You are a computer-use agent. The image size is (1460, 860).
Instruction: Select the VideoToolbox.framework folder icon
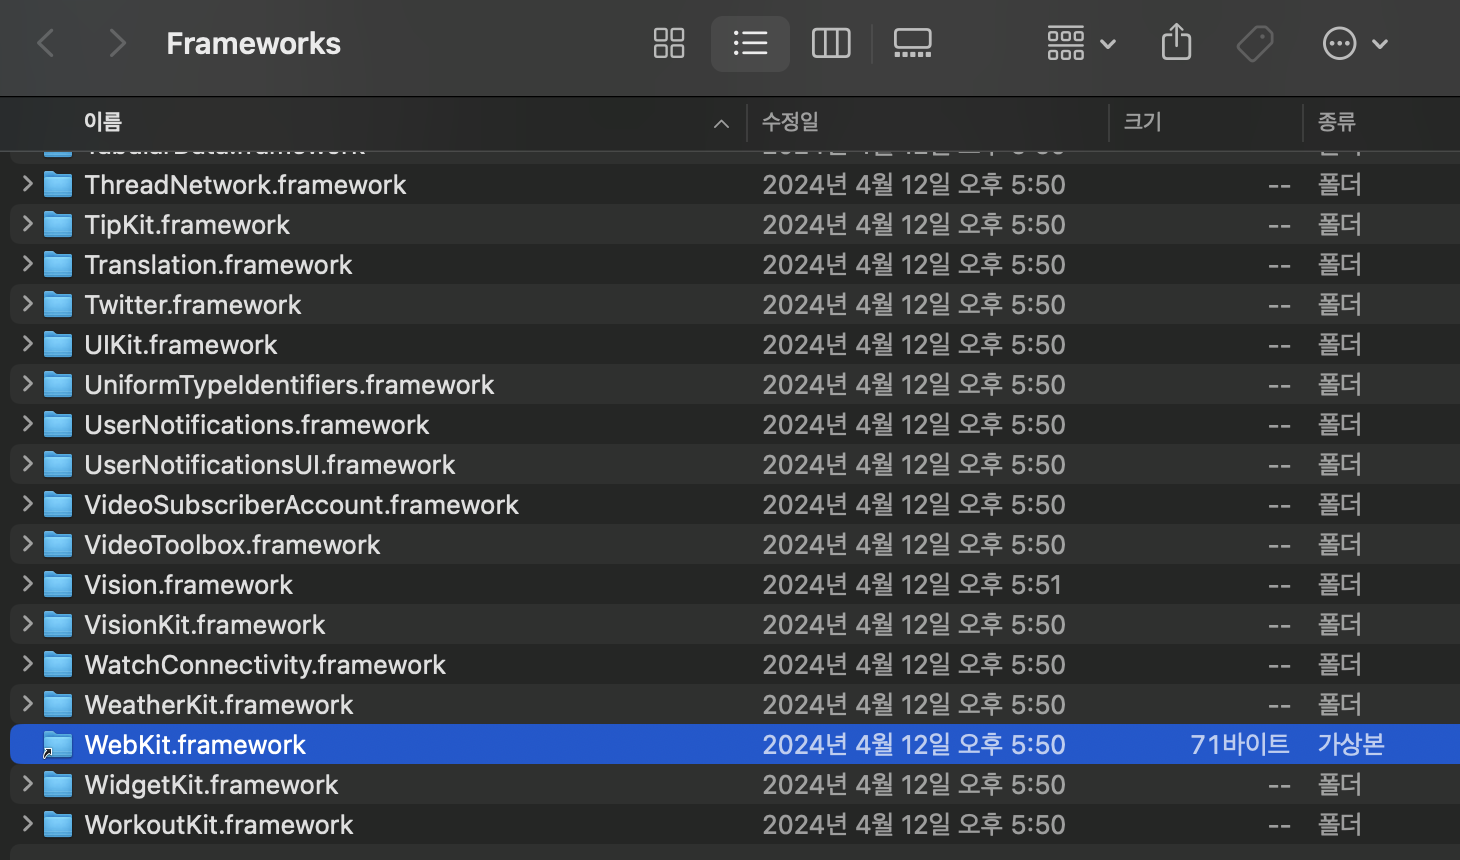click(x=58, y=545)
